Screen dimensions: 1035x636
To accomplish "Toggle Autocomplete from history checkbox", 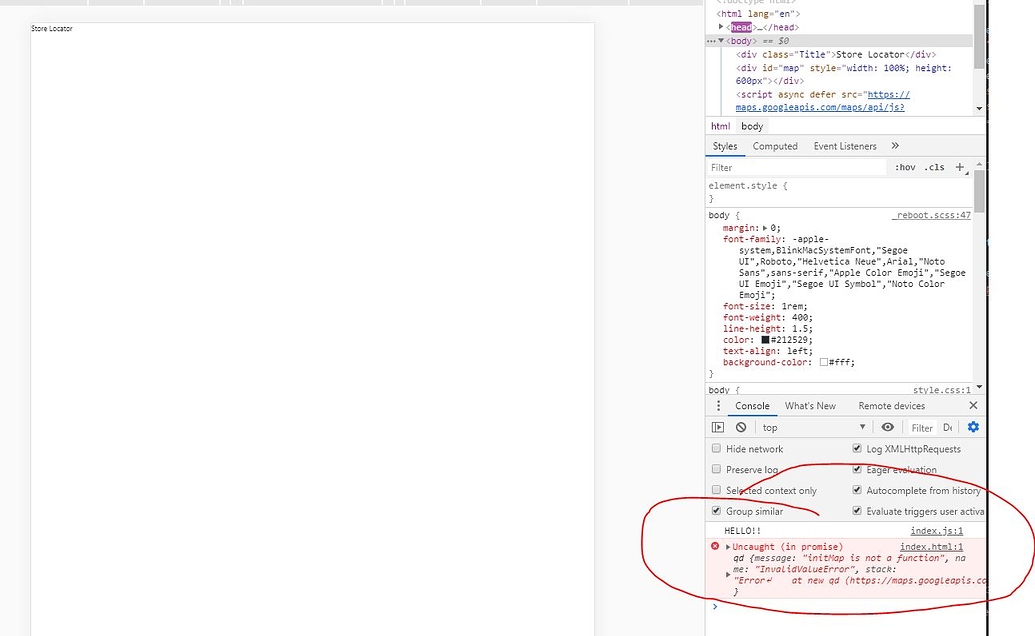I will point(857,490).
